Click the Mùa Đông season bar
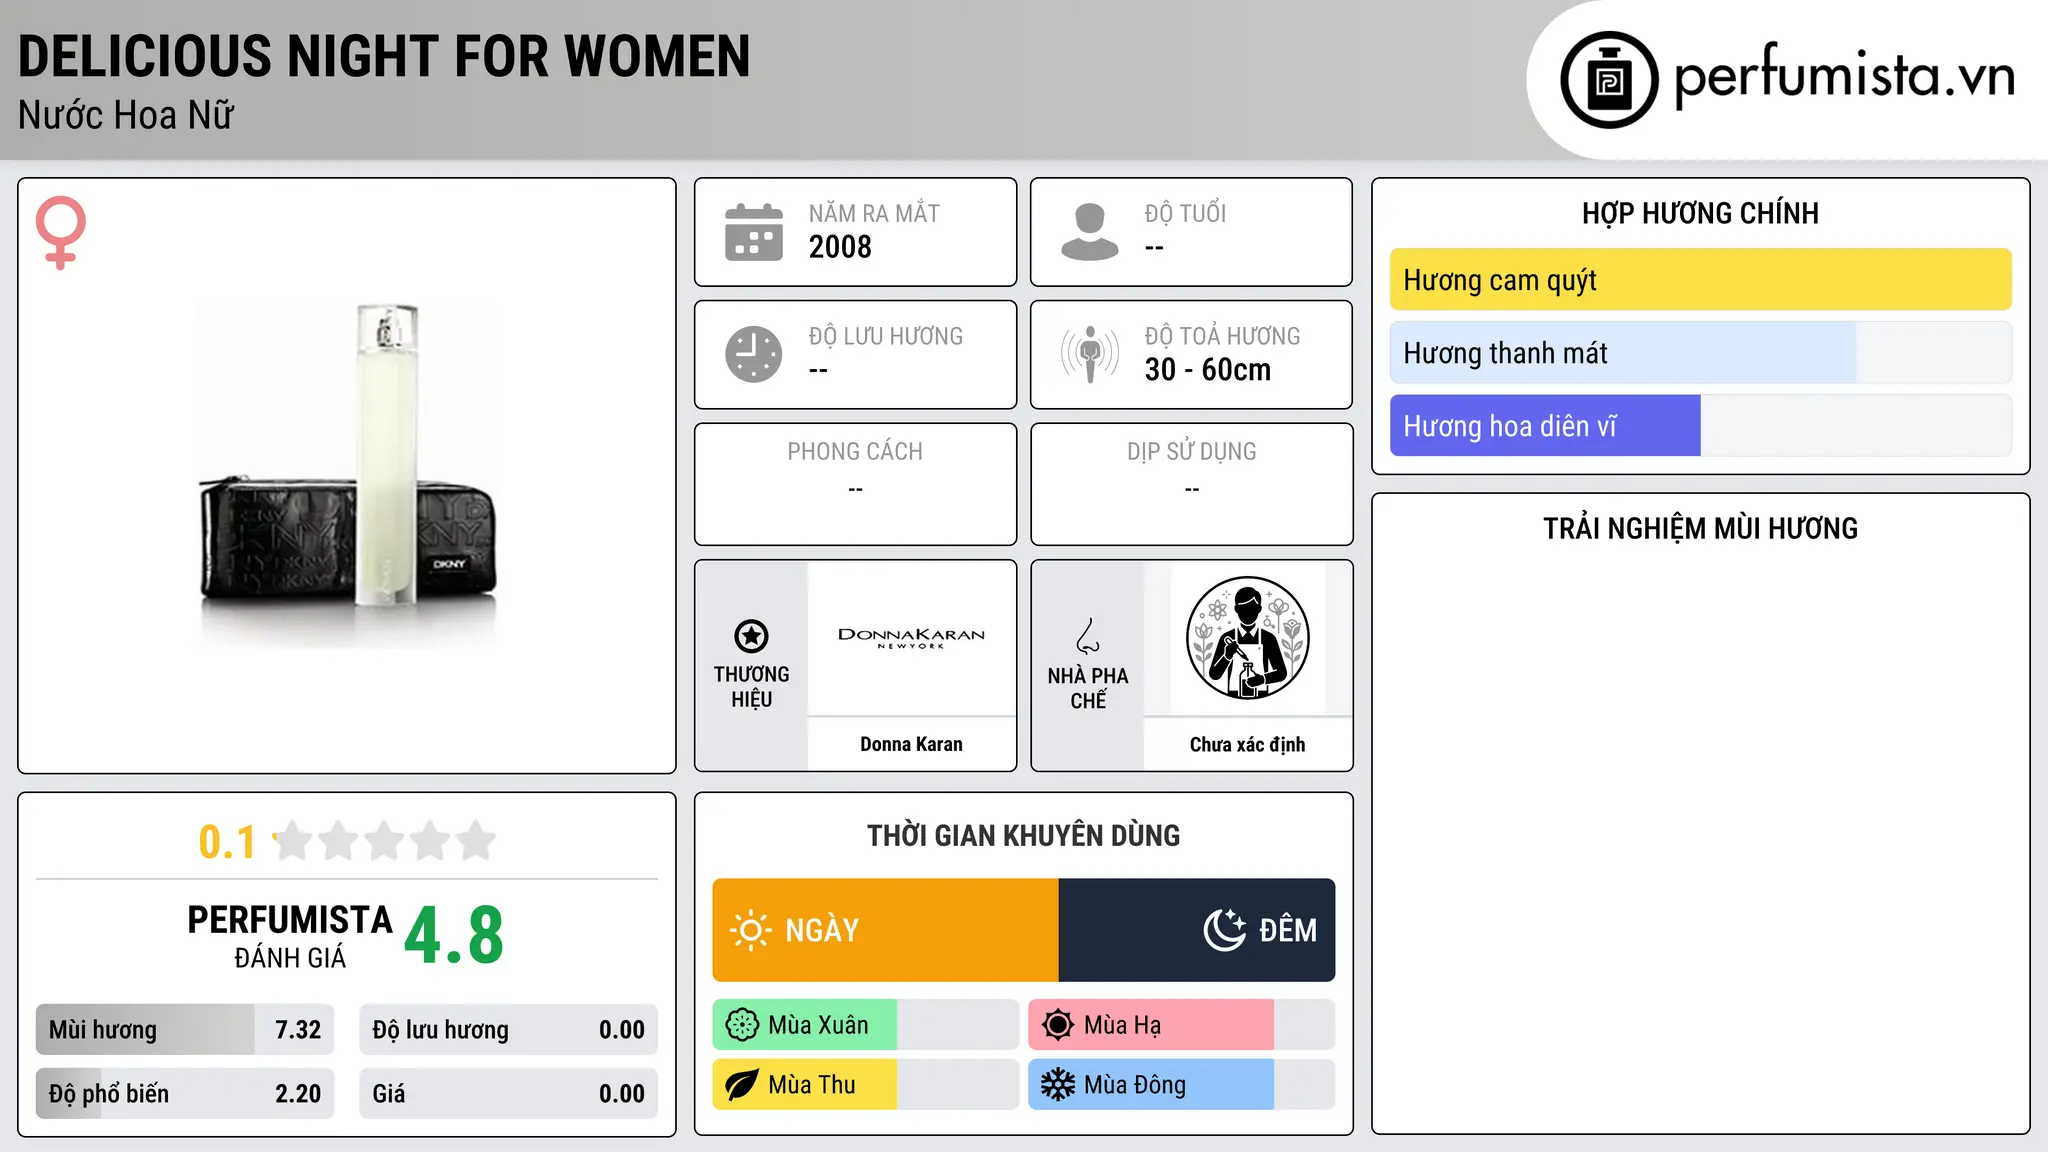 [1182, 1085]
